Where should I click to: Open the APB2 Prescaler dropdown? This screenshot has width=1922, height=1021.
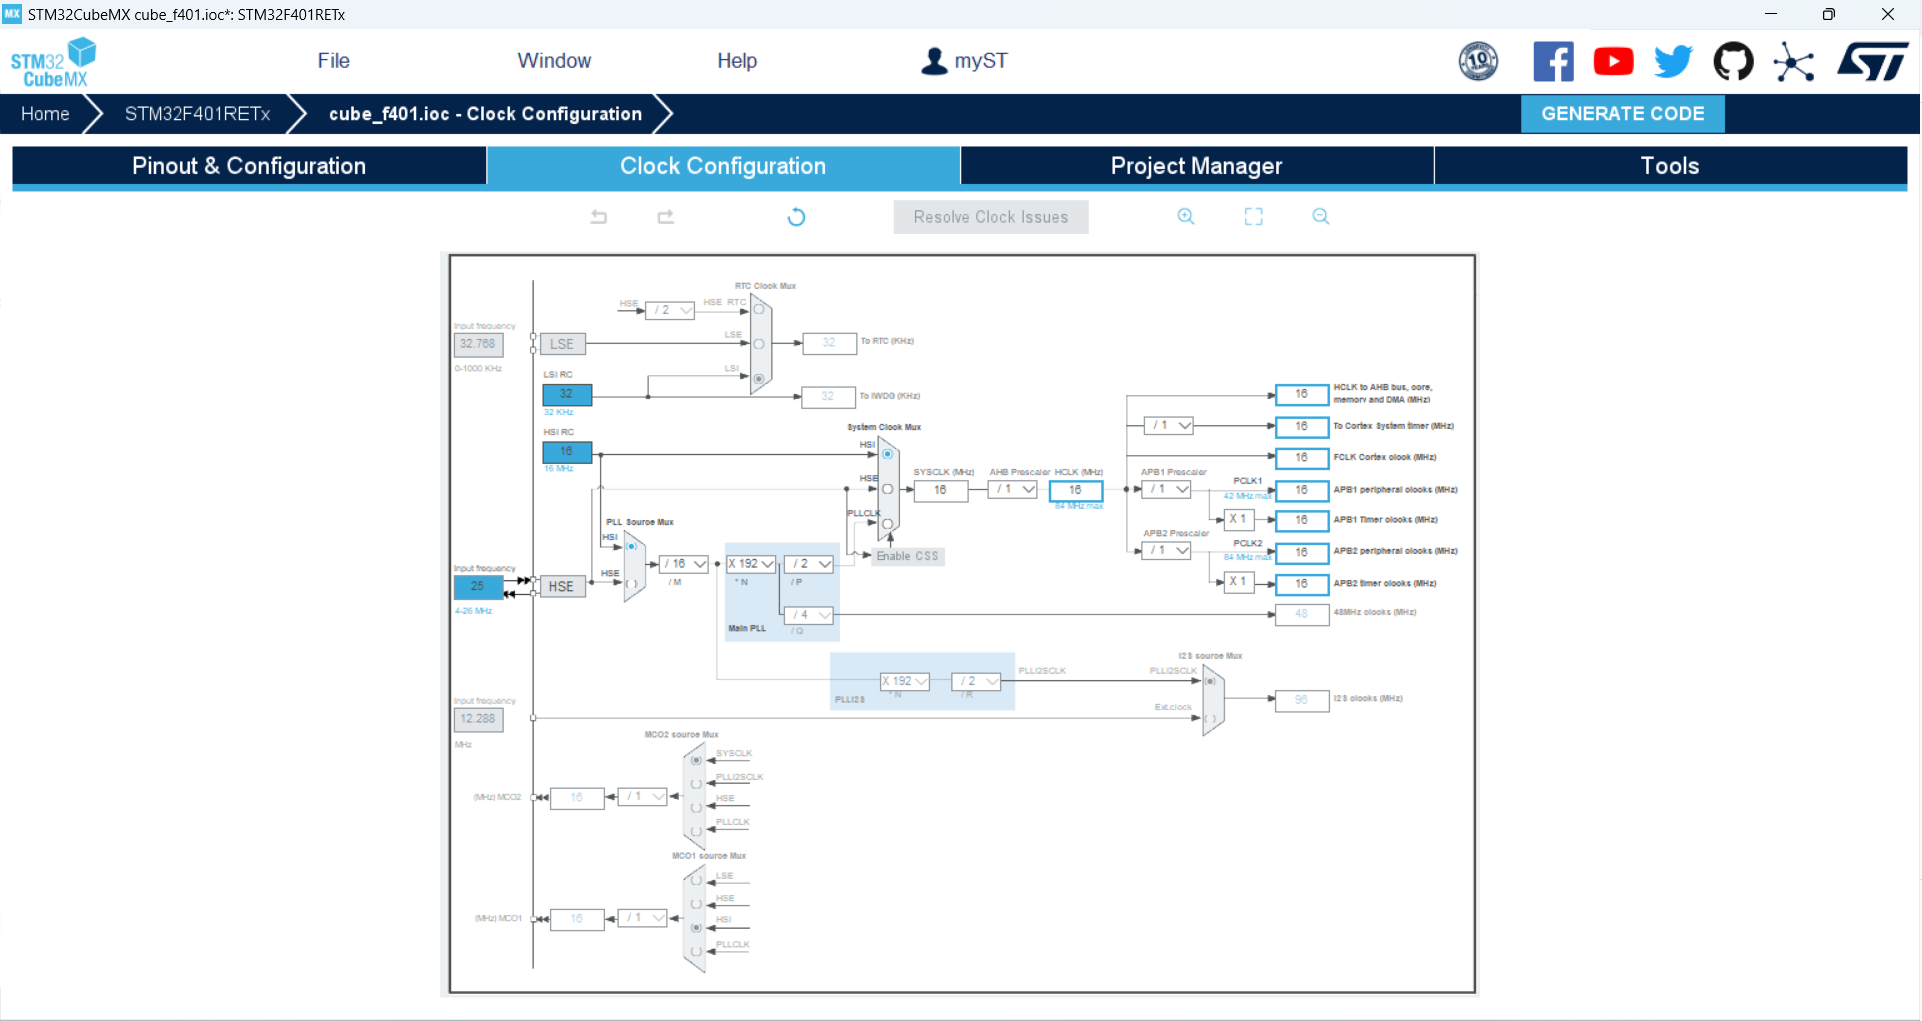pyautogui.click(x=1167, y=551)
